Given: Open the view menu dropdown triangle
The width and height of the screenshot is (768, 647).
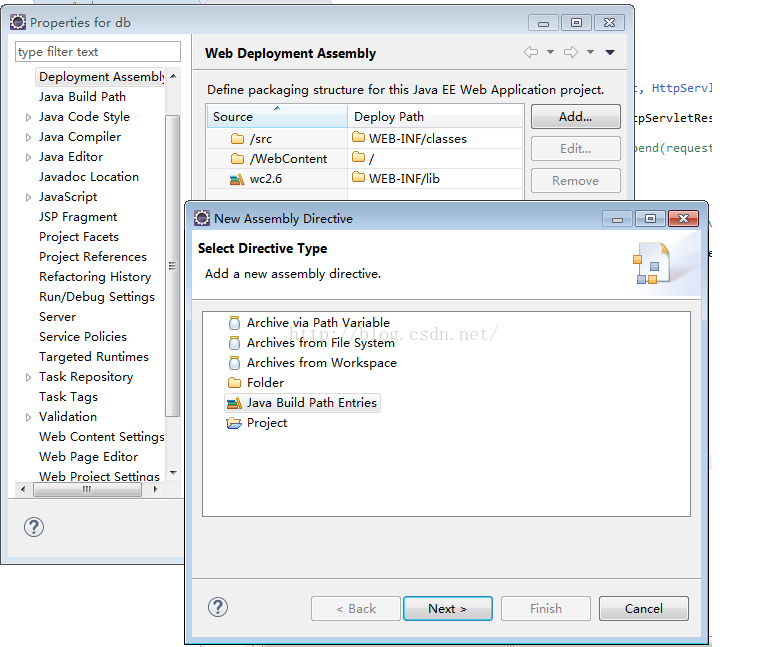Looking at the screenshot, I should tap(610, 52).
